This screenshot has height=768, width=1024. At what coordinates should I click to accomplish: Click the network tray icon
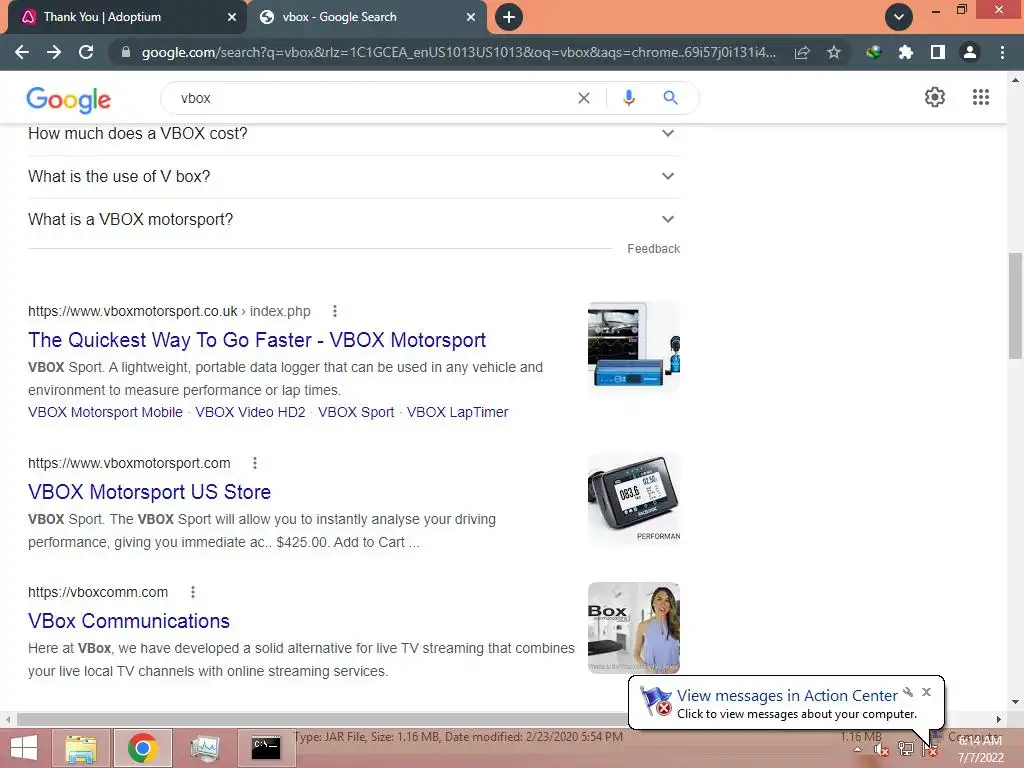pos(906,749)
